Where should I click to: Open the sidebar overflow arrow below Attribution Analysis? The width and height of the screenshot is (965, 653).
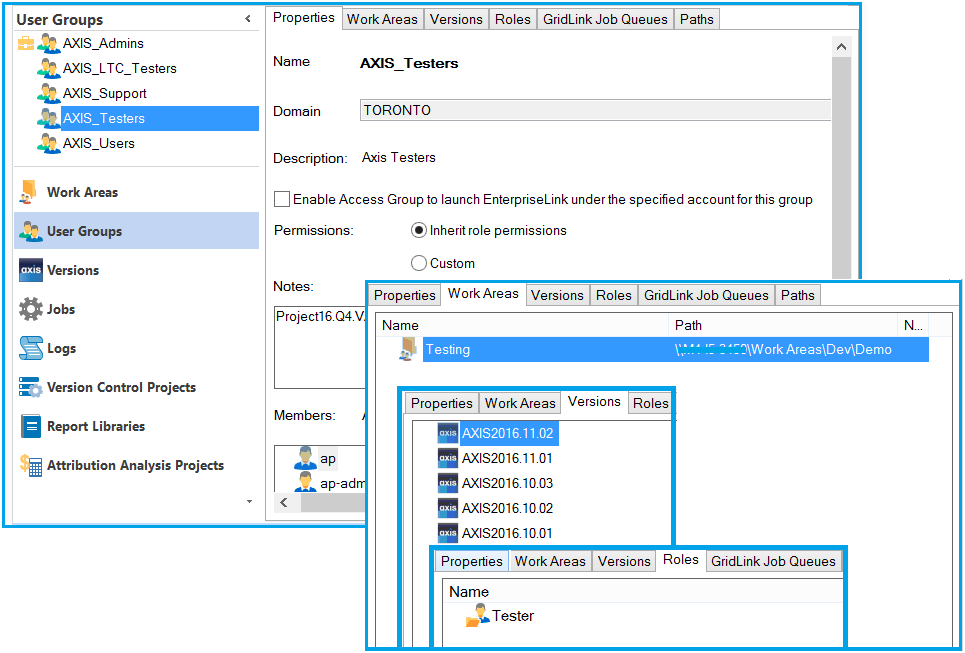249,502
